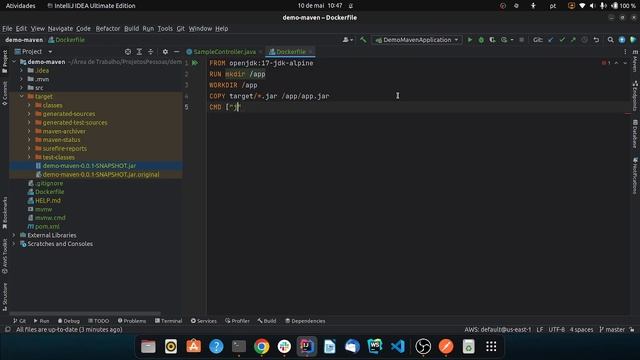
Task: Open Project panel gear options
Action: pos(165,52)
